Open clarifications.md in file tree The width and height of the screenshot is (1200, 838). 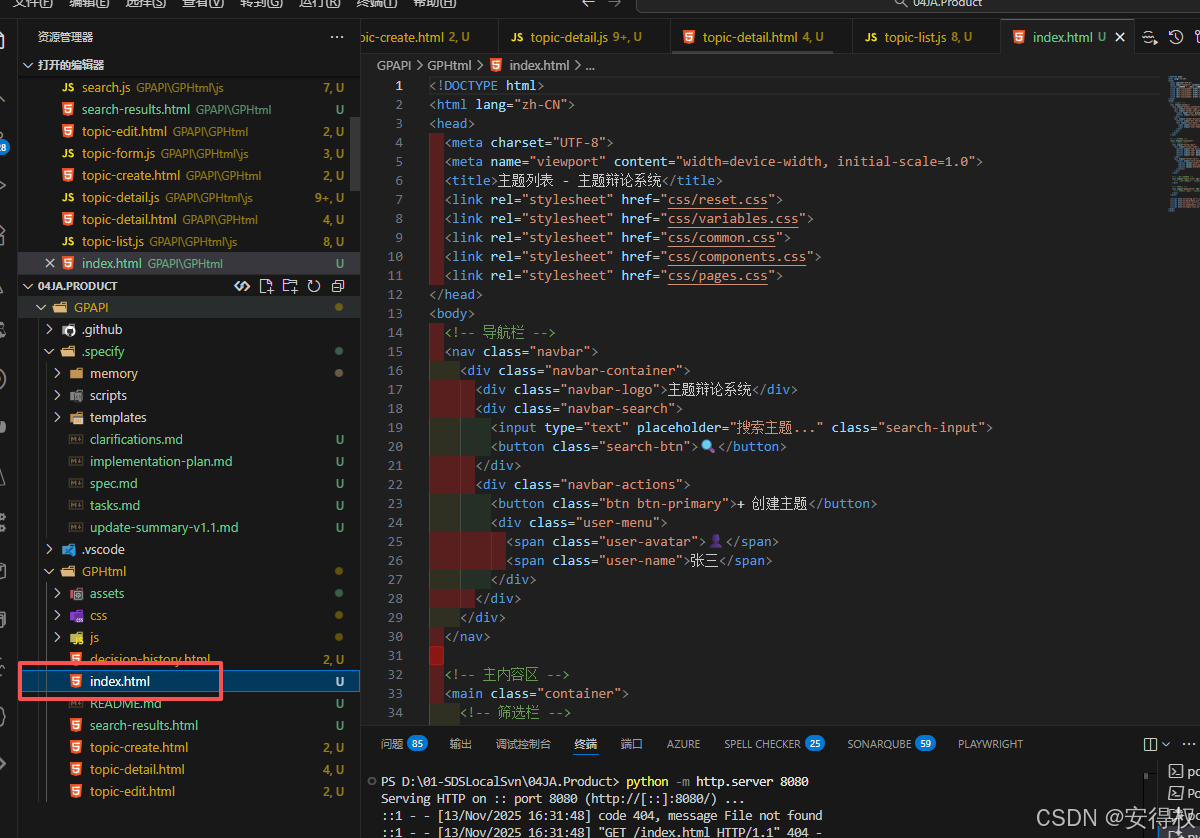click(x=136, y=439)
